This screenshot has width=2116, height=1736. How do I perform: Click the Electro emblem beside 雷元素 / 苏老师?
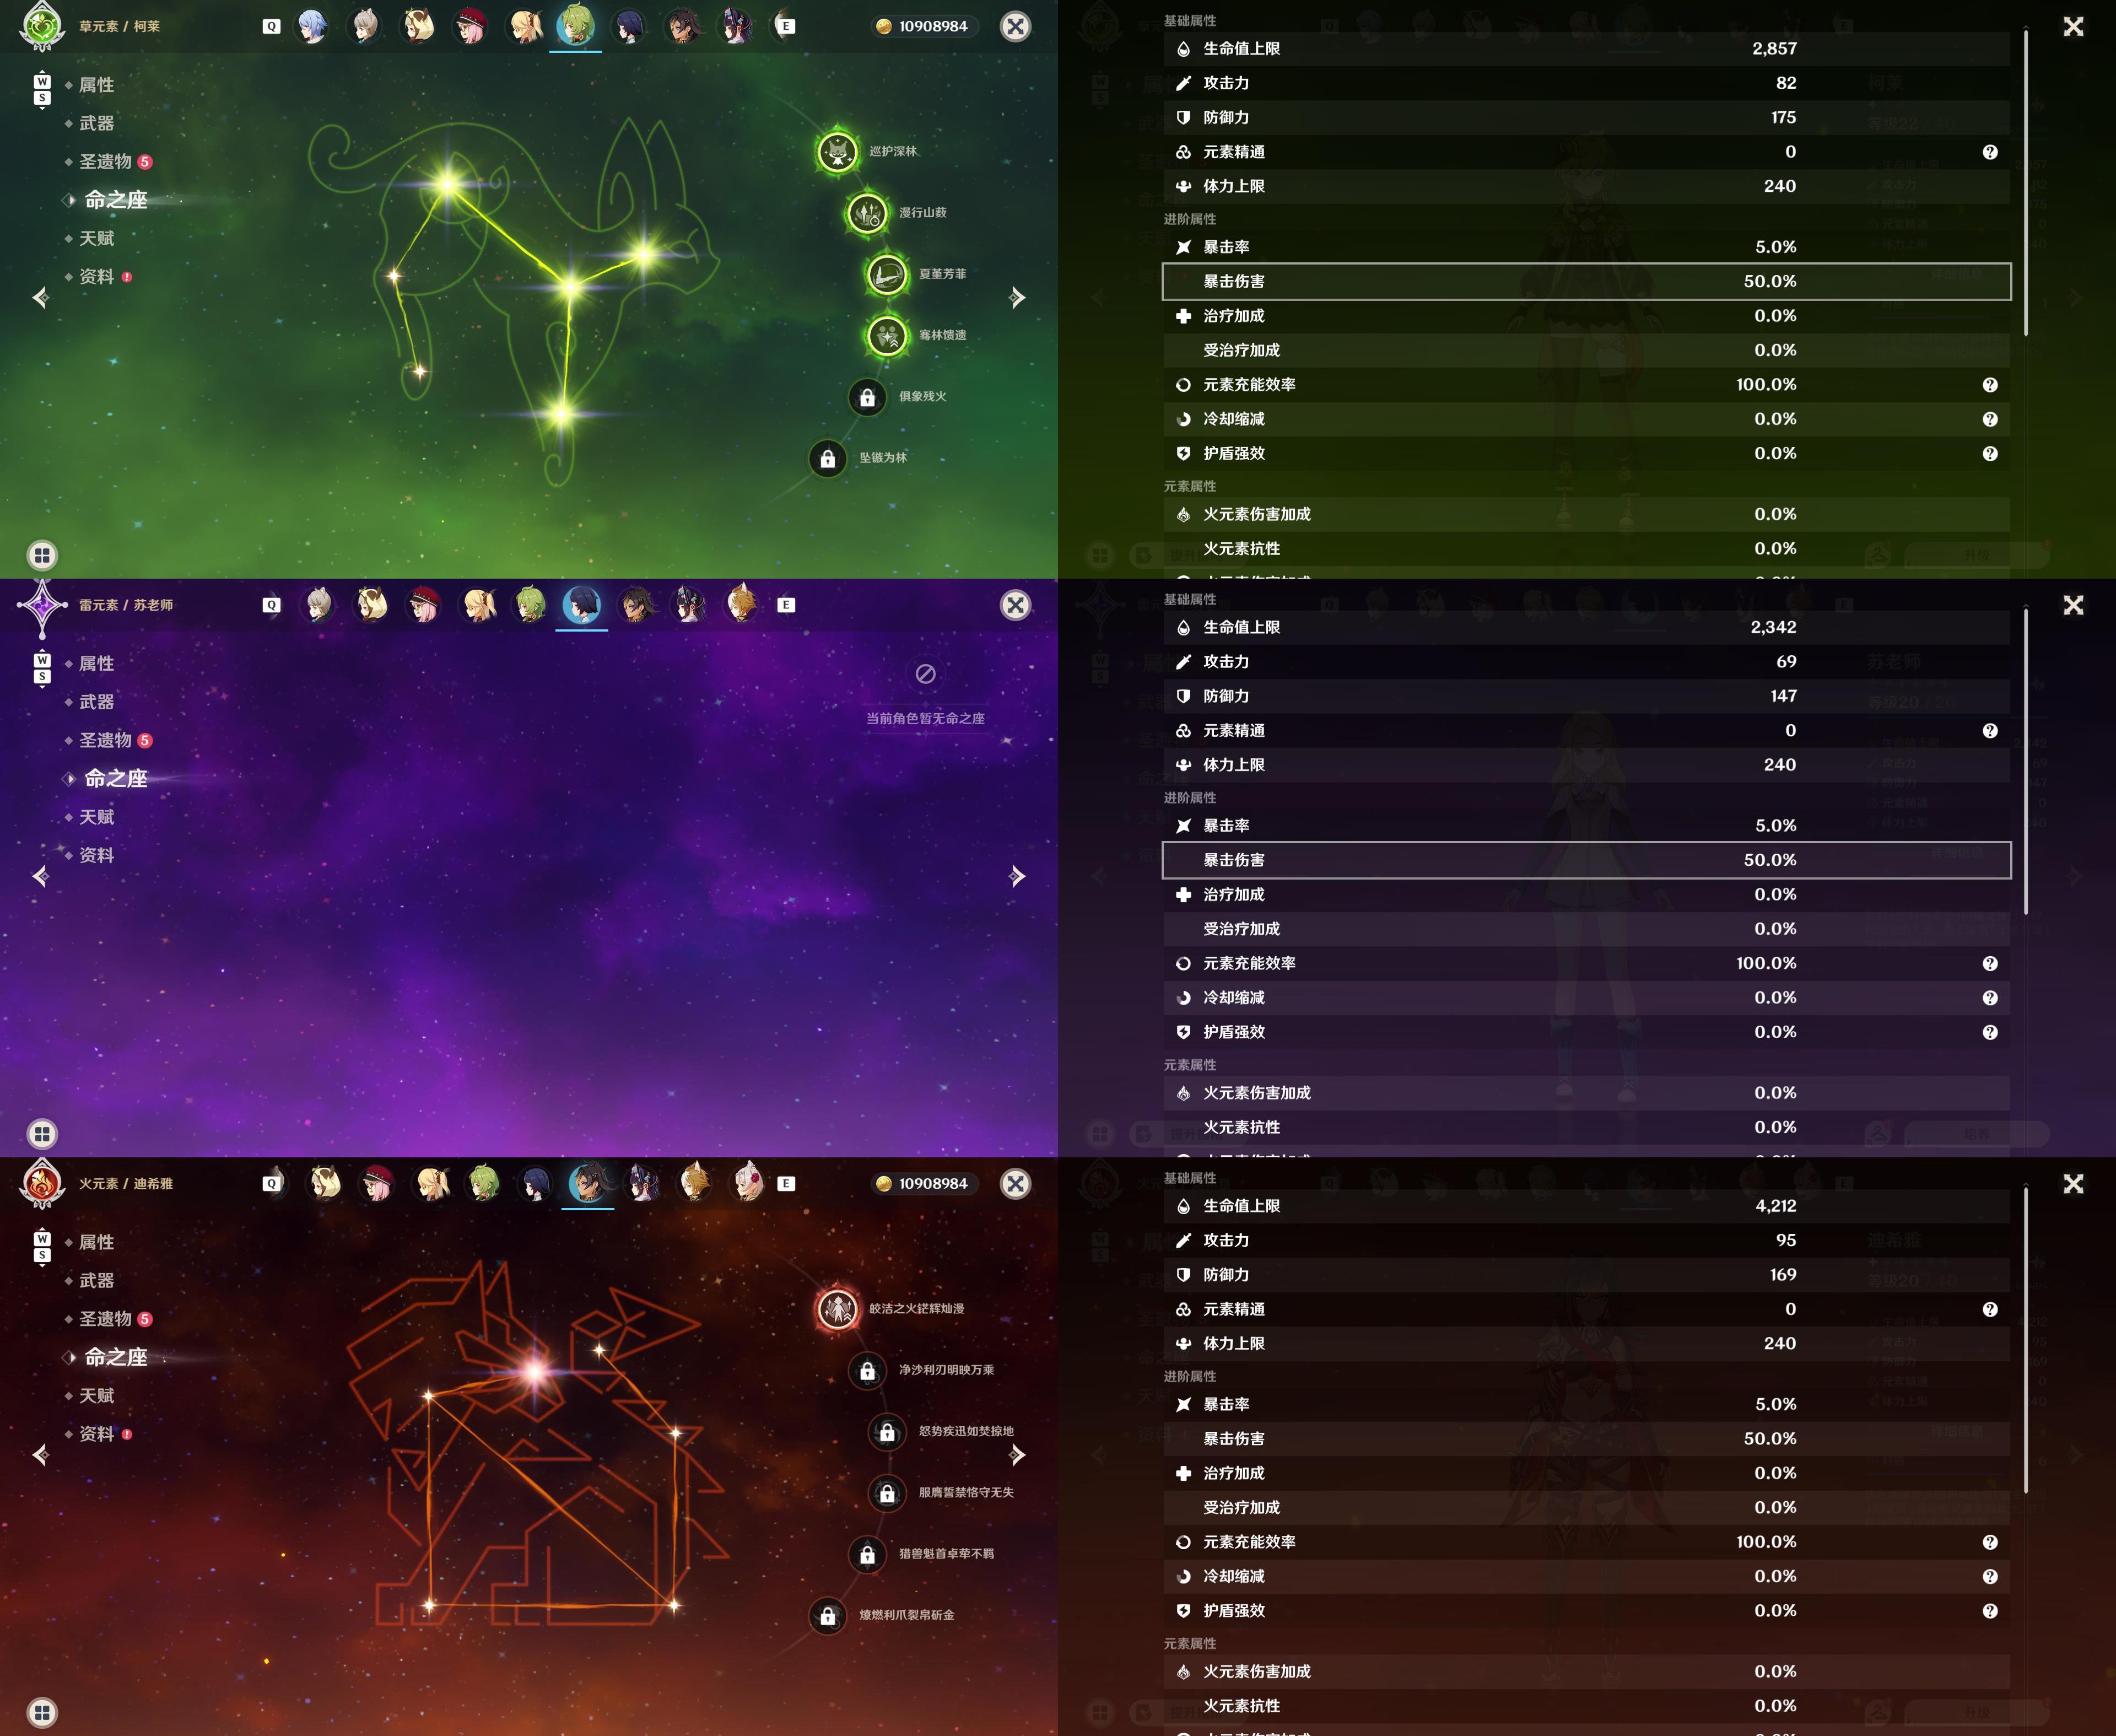pos(42,605)
